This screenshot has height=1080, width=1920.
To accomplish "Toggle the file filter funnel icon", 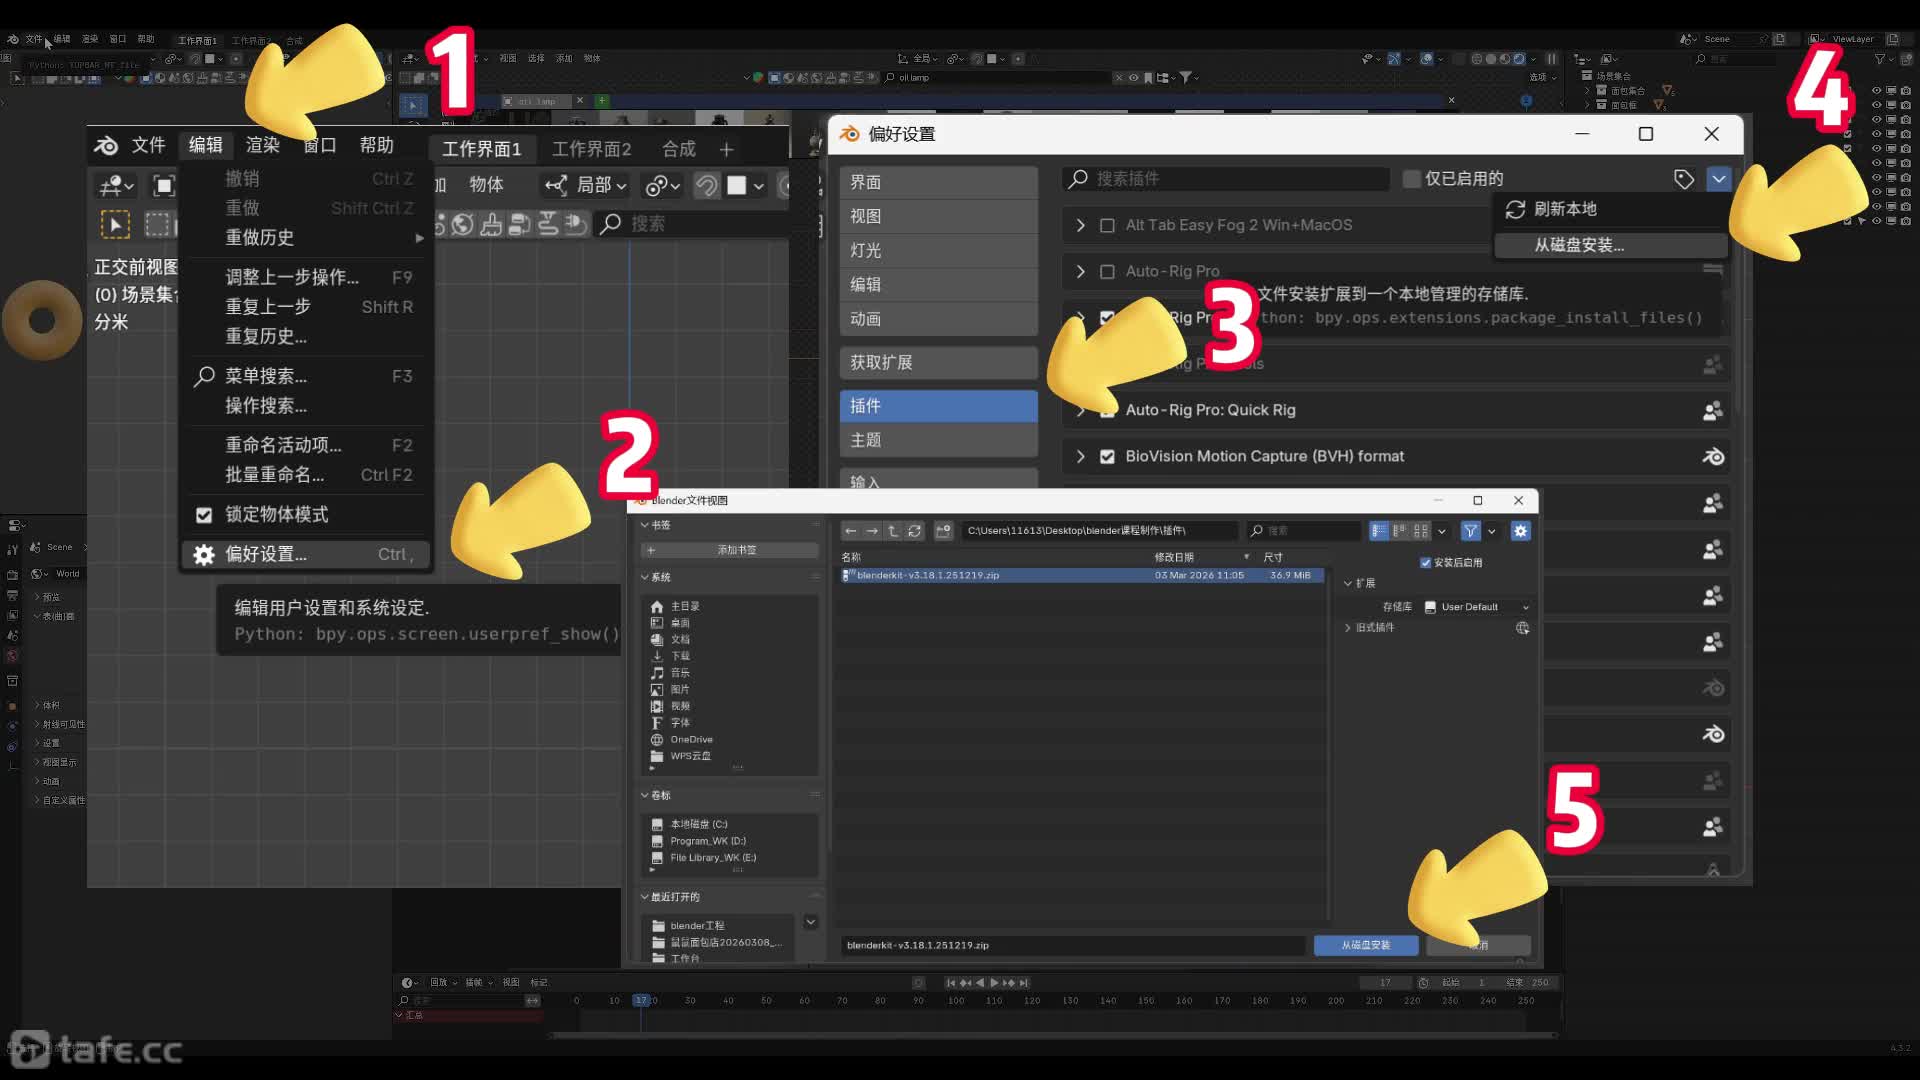I will click(x=1470, y=531).
